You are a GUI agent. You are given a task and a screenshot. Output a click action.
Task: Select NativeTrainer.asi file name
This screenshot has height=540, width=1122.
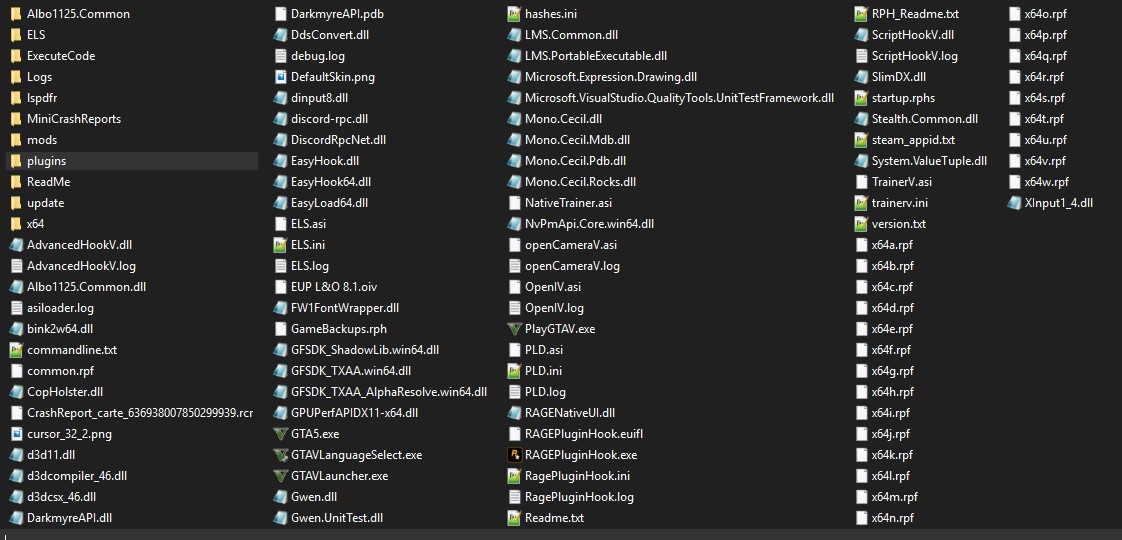pos(569,203)
